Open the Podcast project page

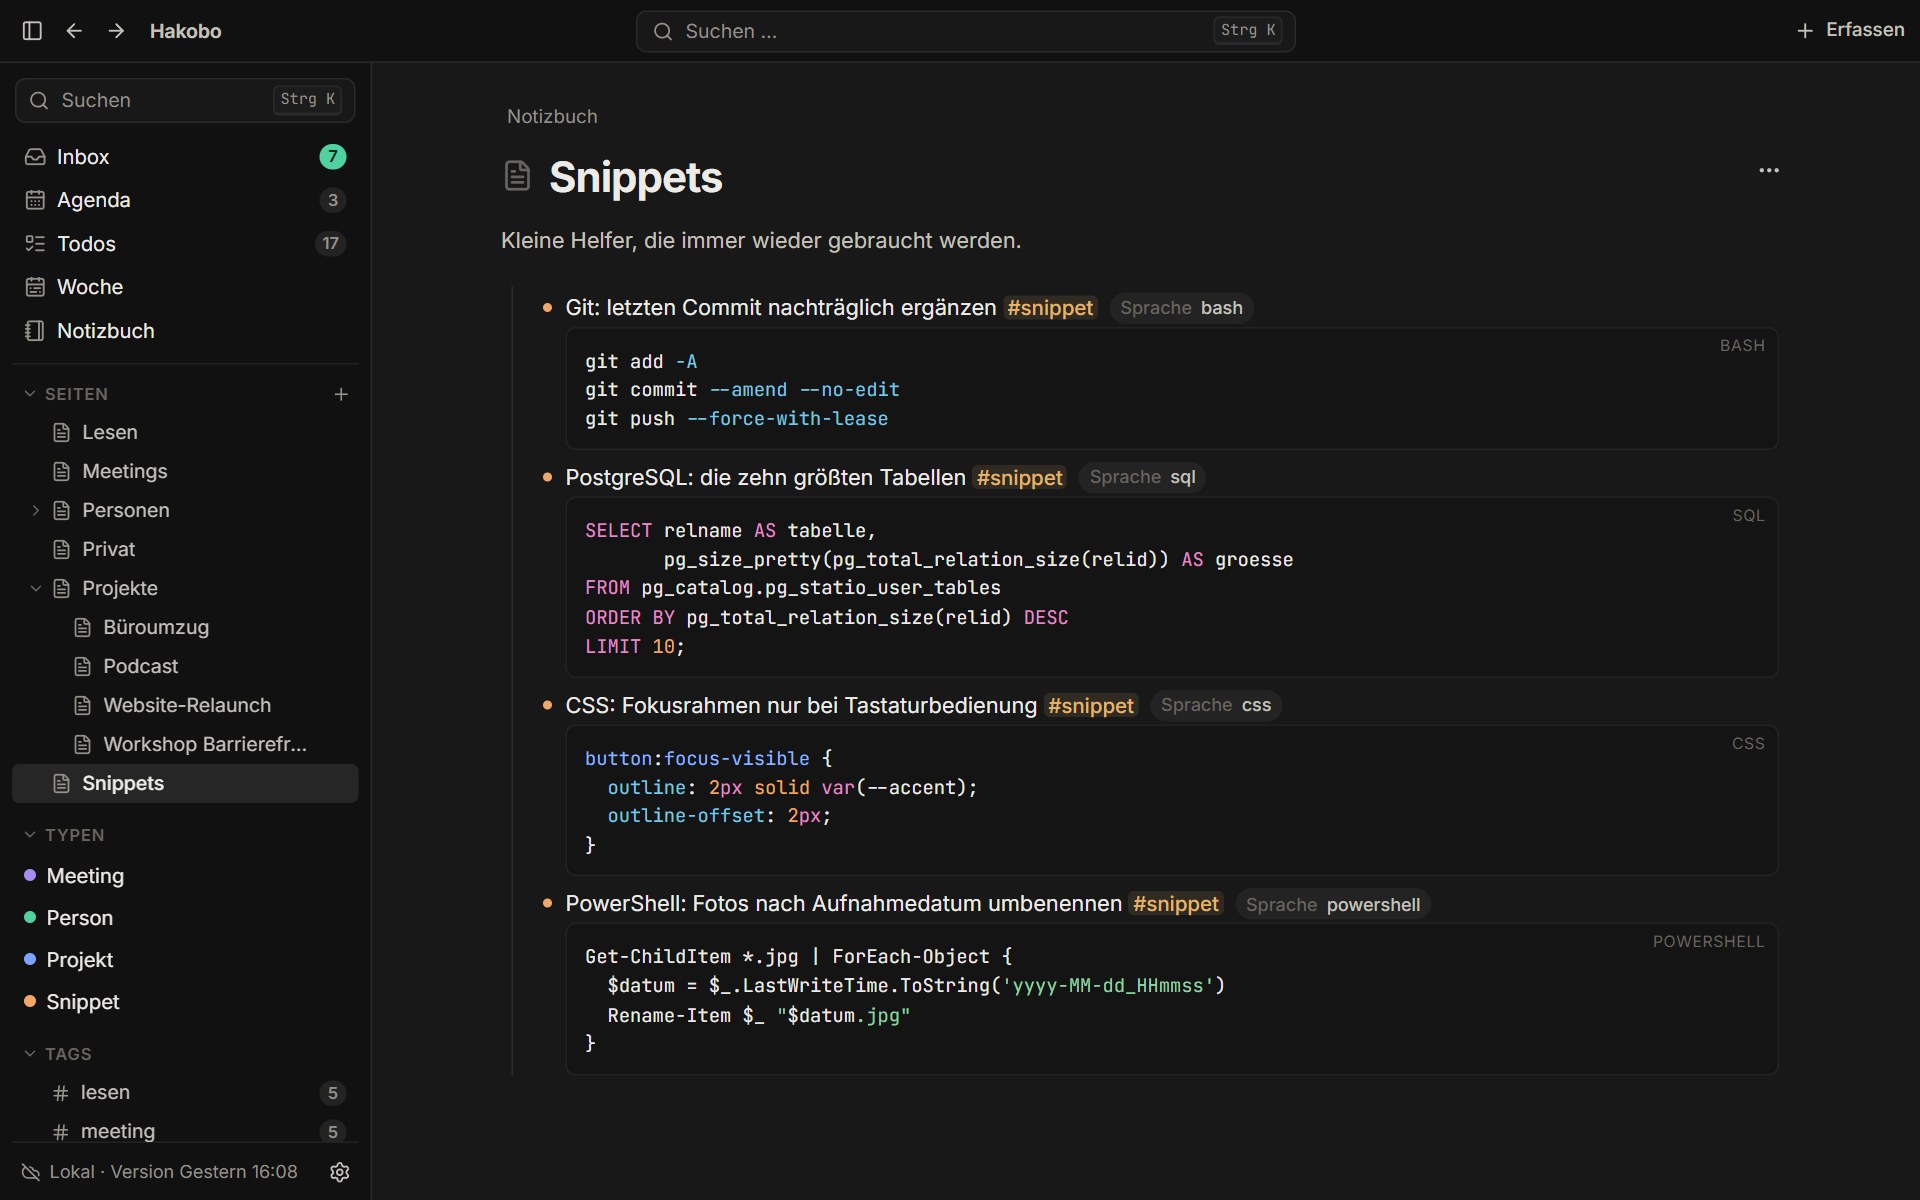point(185,666)
